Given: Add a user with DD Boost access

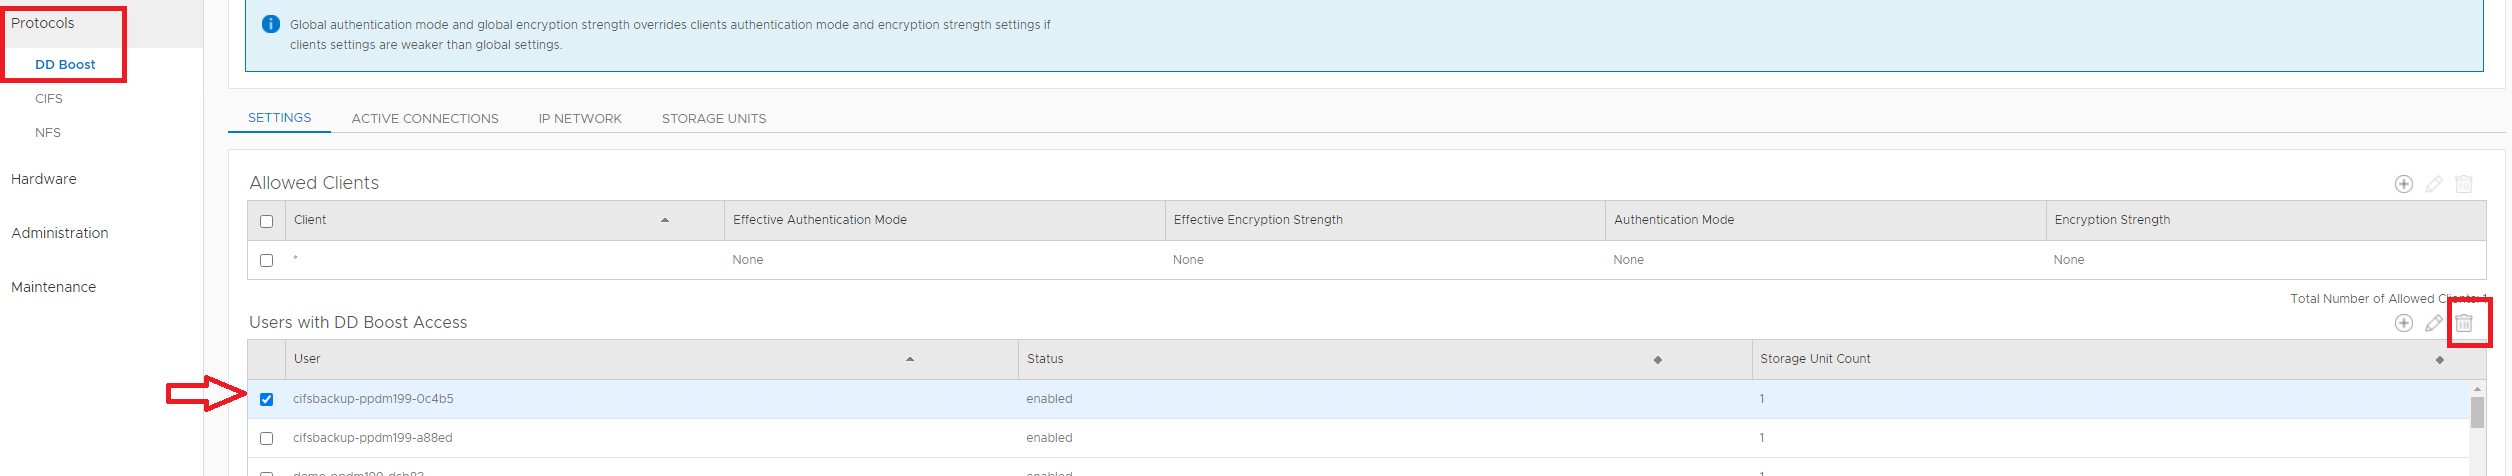Looking at the screenshot, I should point(2403,323).
